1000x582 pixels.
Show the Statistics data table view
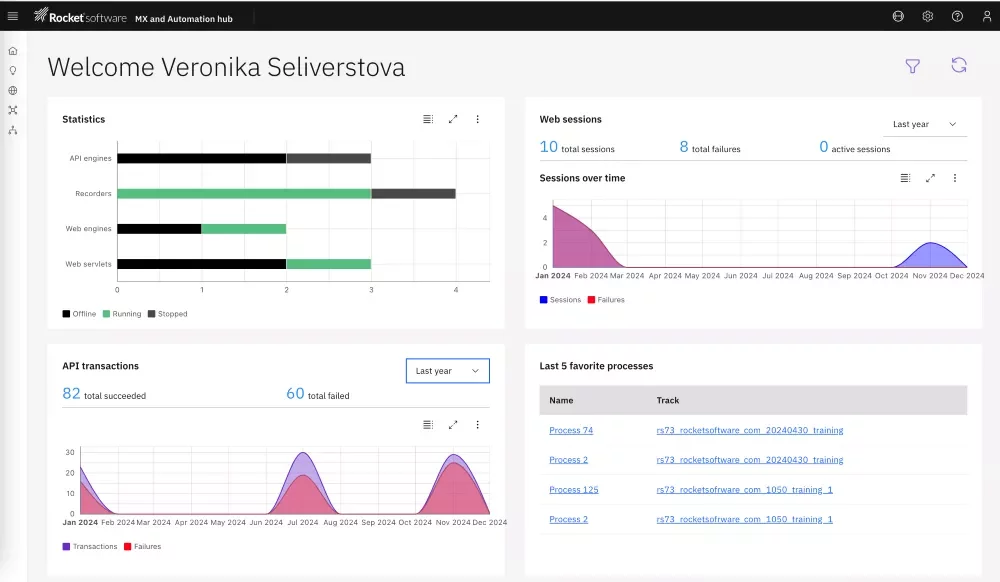click(x=428, y=119)
